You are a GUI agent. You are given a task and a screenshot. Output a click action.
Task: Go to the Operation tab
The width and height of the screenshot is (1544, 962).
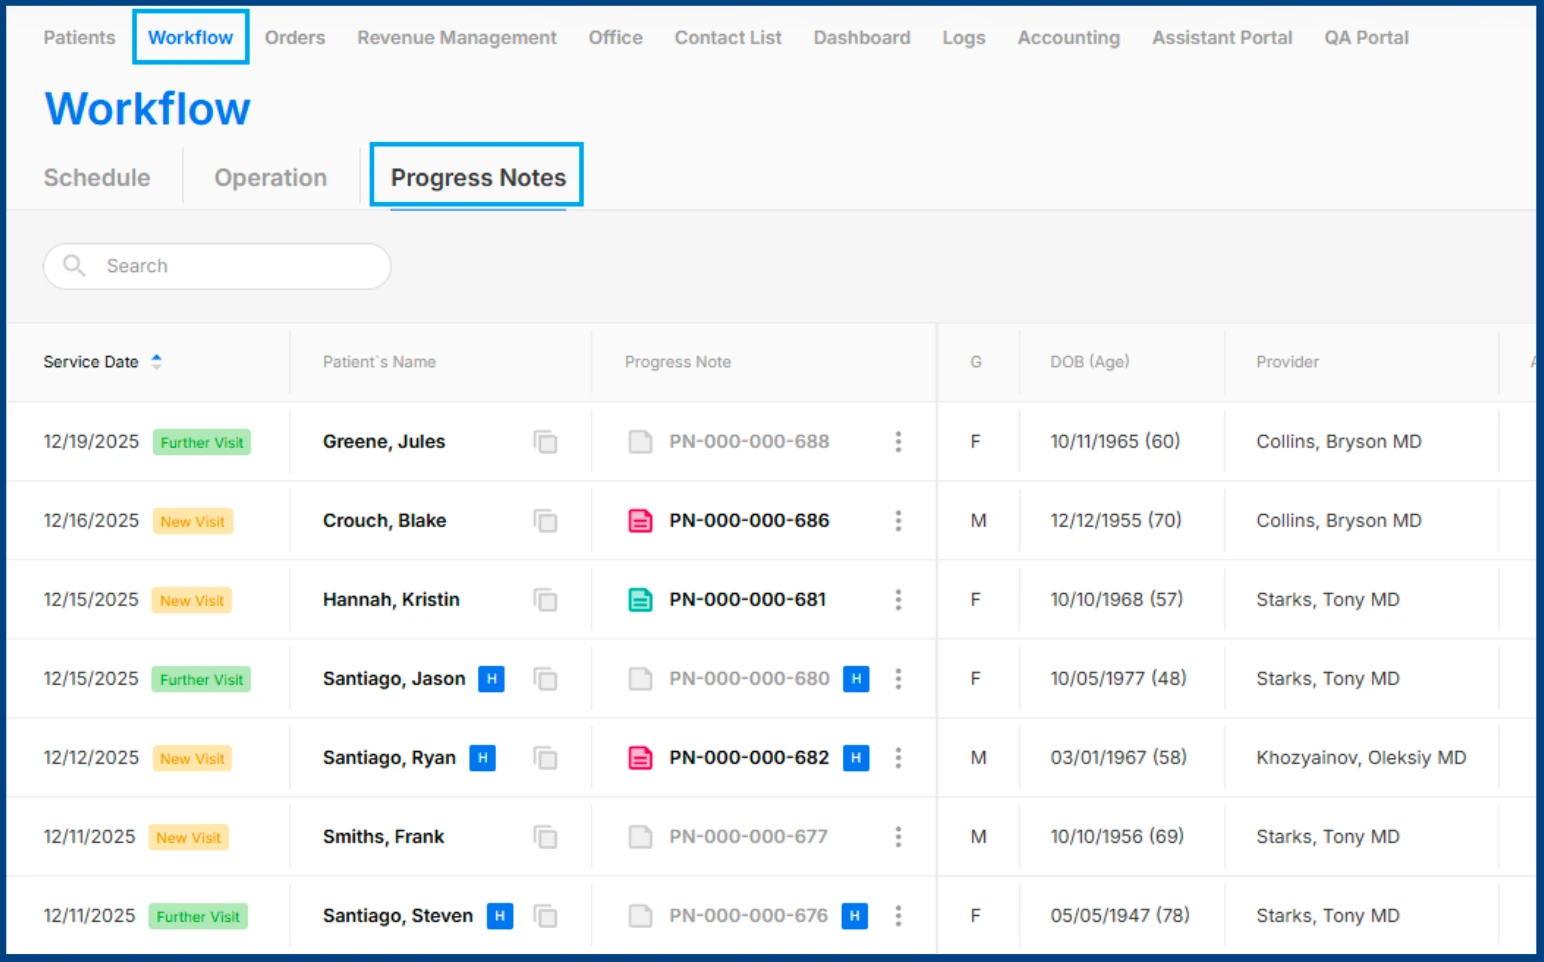(270, 178)
